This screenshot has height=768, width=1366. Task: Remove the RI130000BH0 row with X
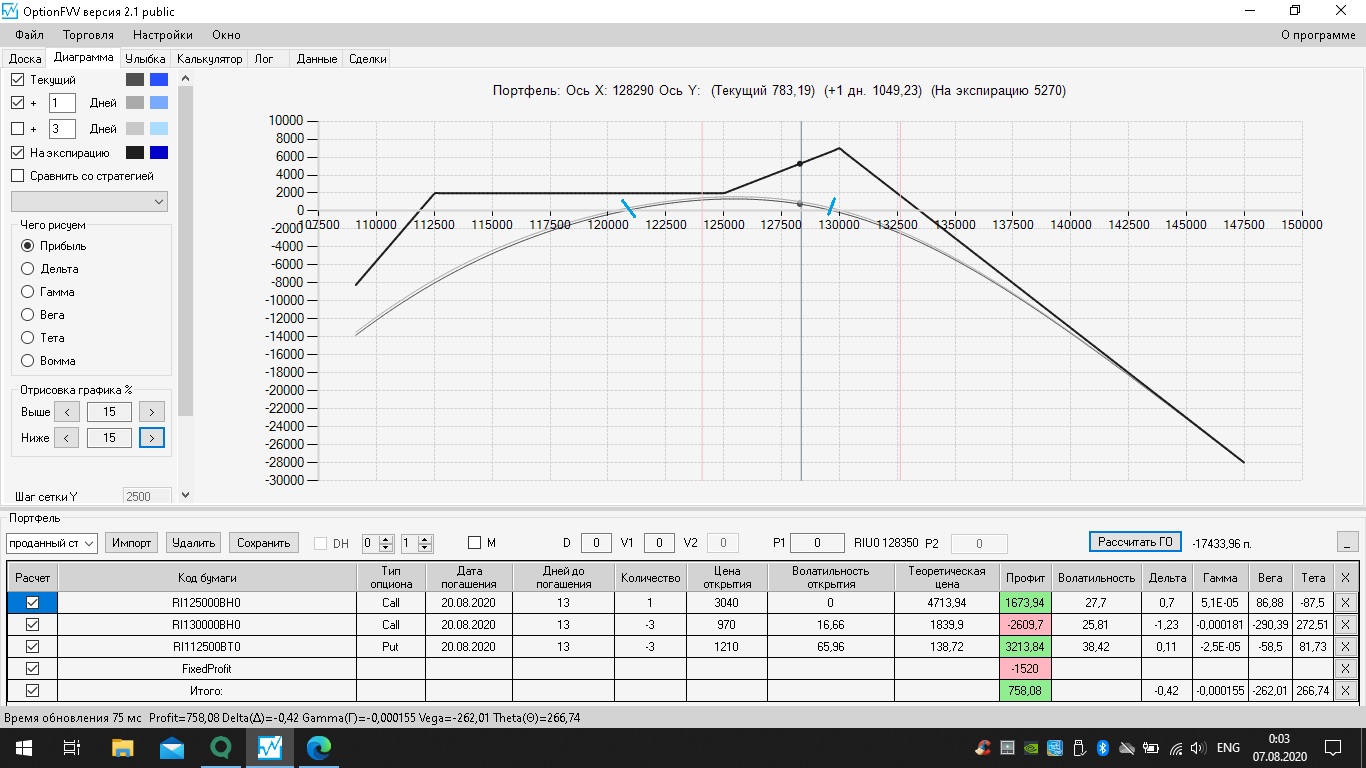pos(1345,624)
